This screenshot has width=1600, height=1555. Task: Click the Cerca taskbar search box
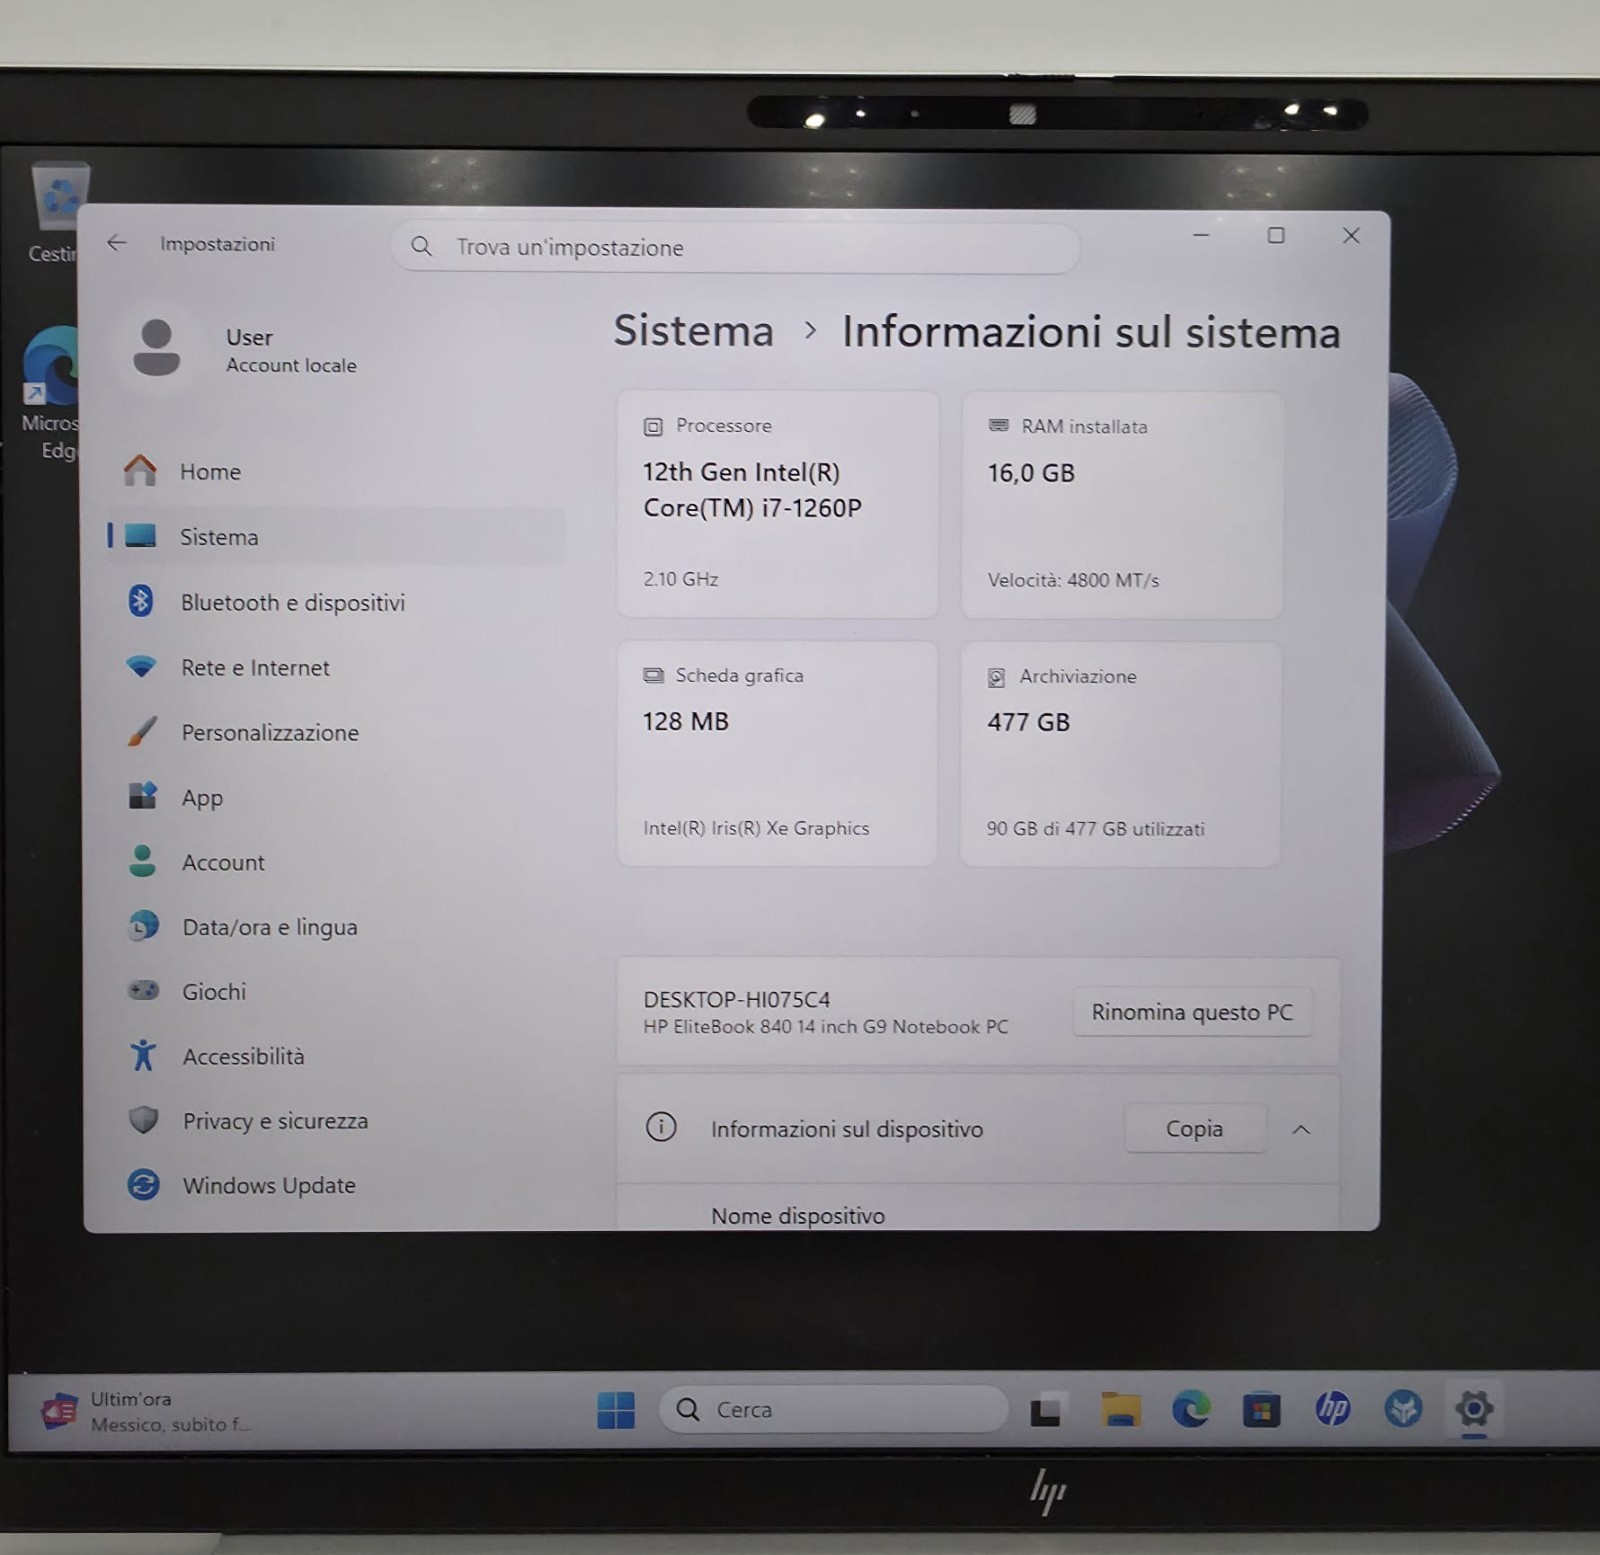click(x=834, y=1409)
